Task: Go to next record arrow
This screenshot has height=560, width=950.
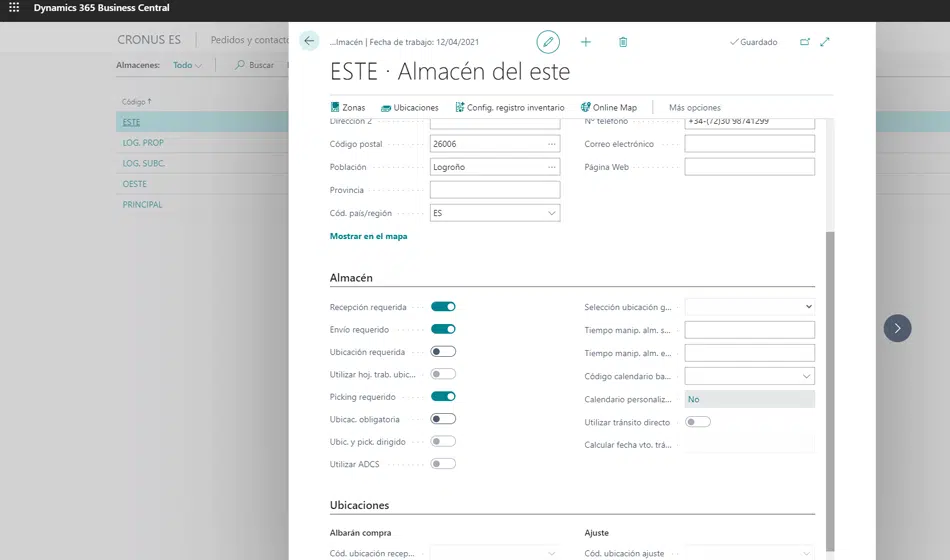Action: click(x=897, y=328)
